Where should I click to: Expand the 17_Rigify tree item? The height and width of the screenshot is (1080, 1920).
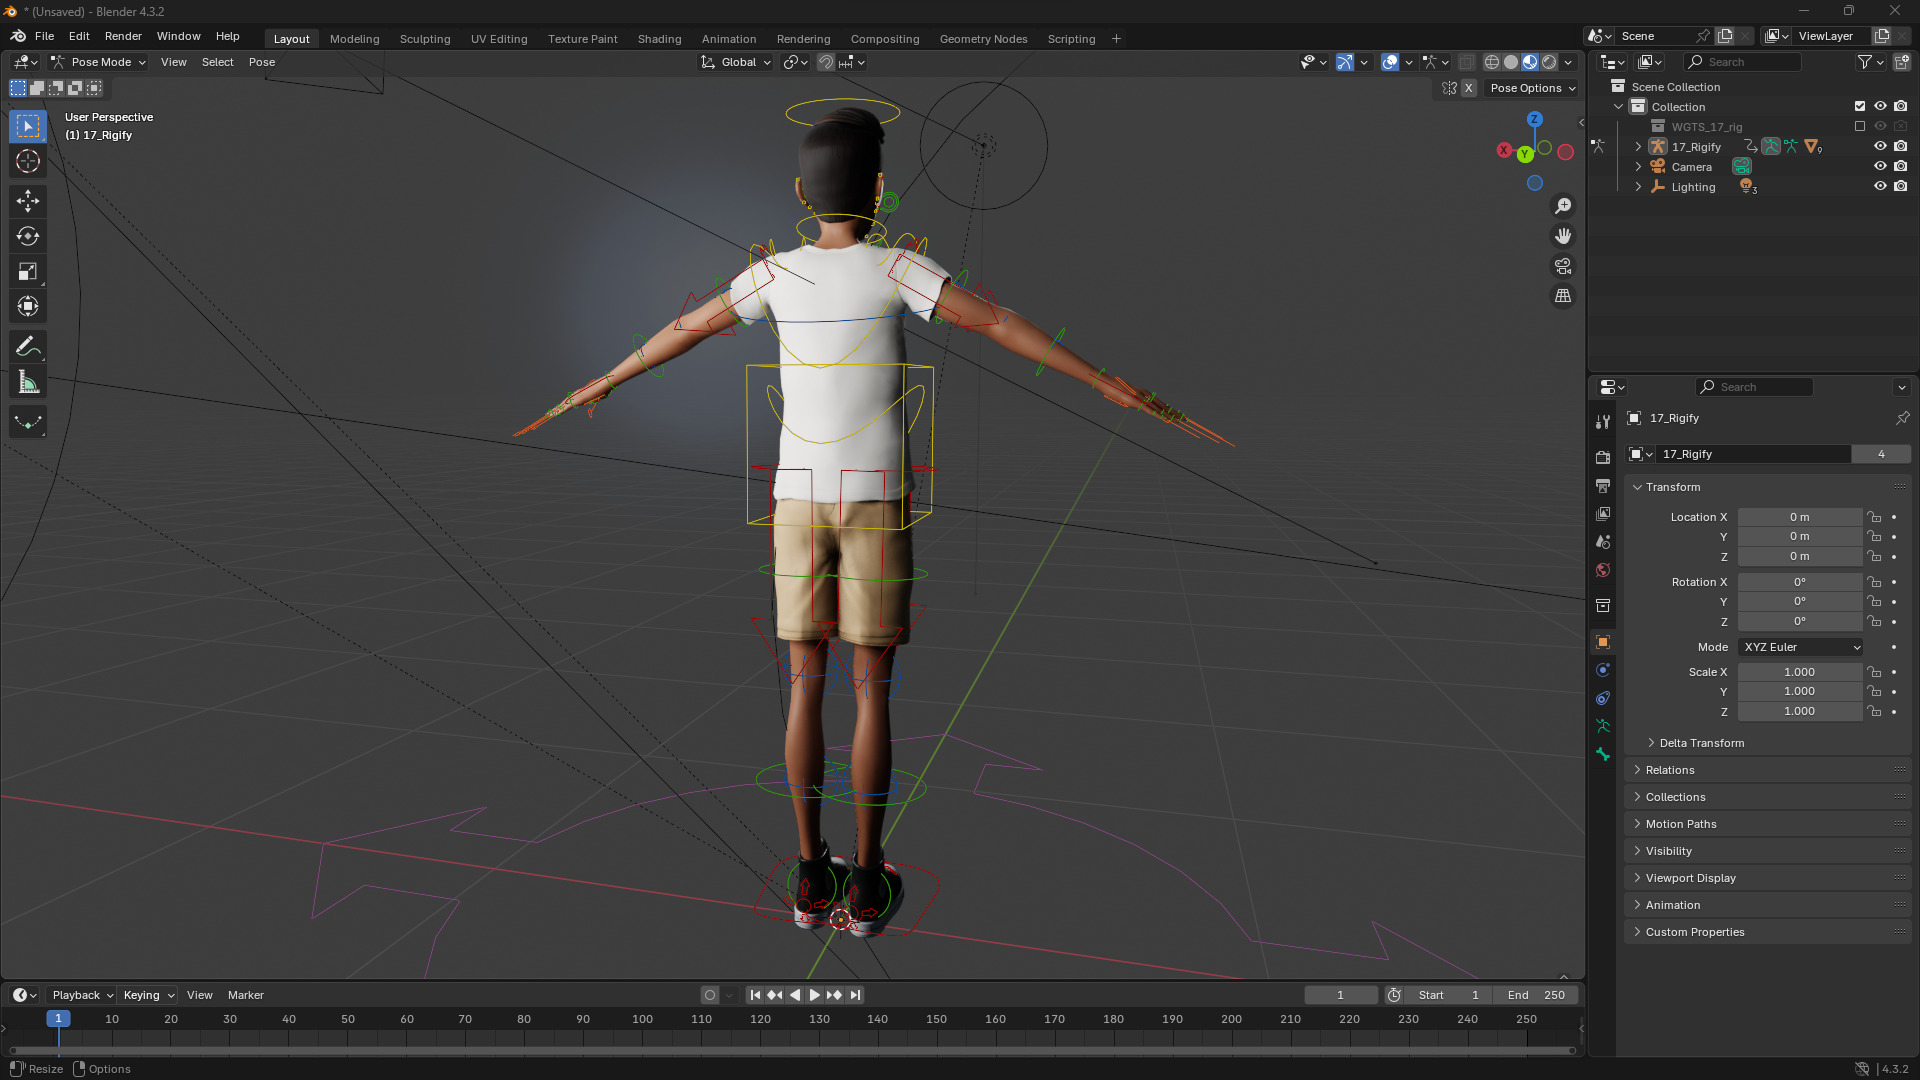click(x=1638, y=147)
